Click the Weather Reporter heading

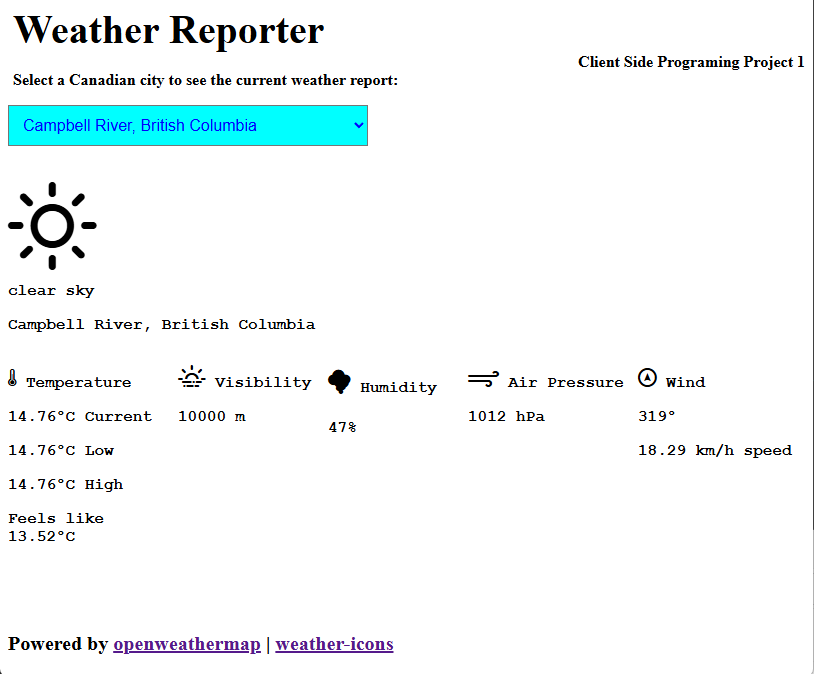tap(169, 31)
